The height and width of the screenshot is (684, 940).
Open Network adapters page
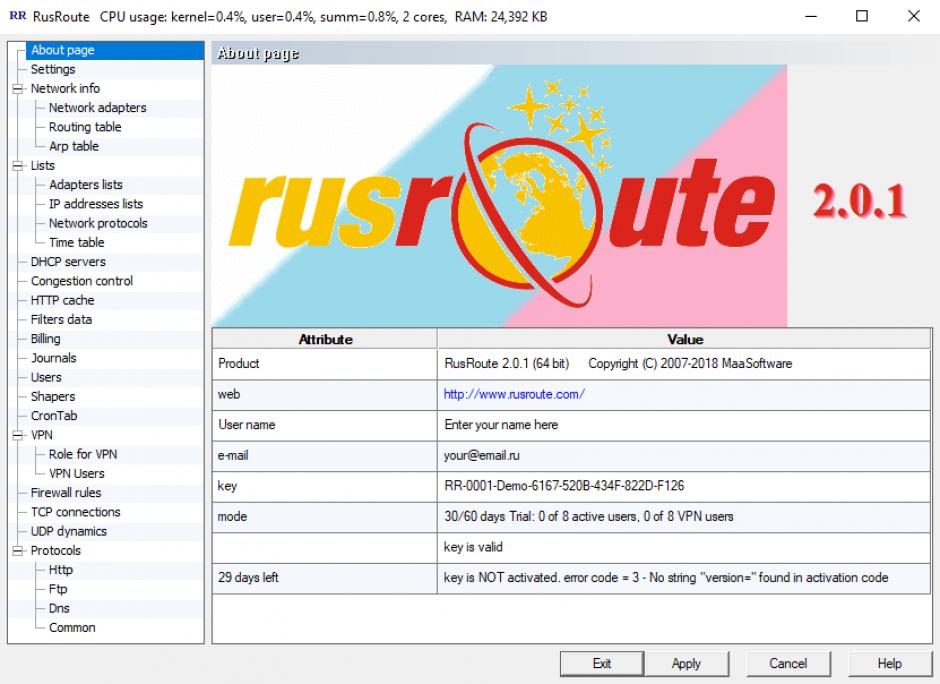97,108
